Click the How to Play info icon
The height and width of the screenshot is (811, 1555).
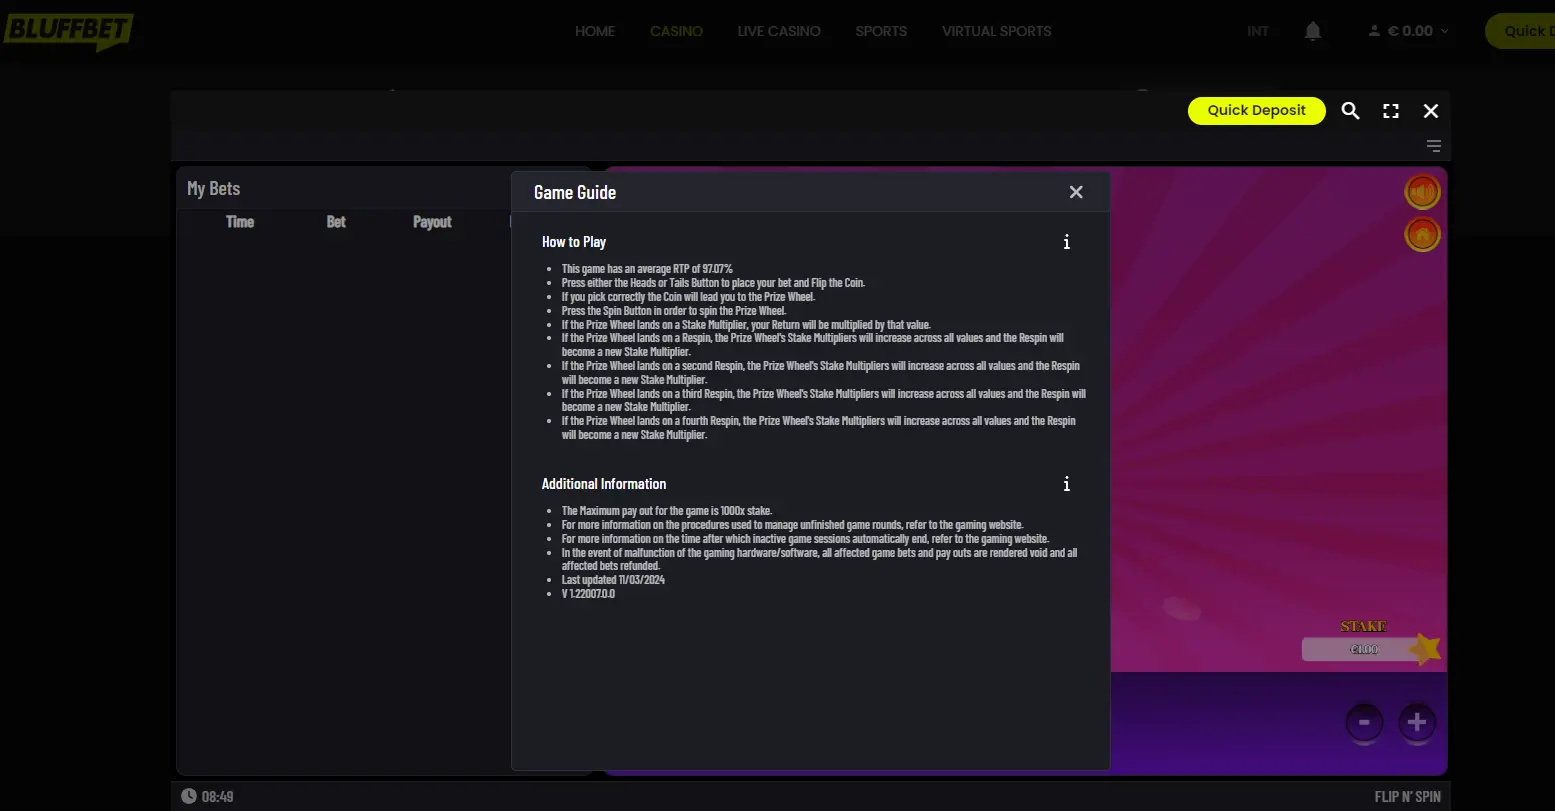point(1067,242)
